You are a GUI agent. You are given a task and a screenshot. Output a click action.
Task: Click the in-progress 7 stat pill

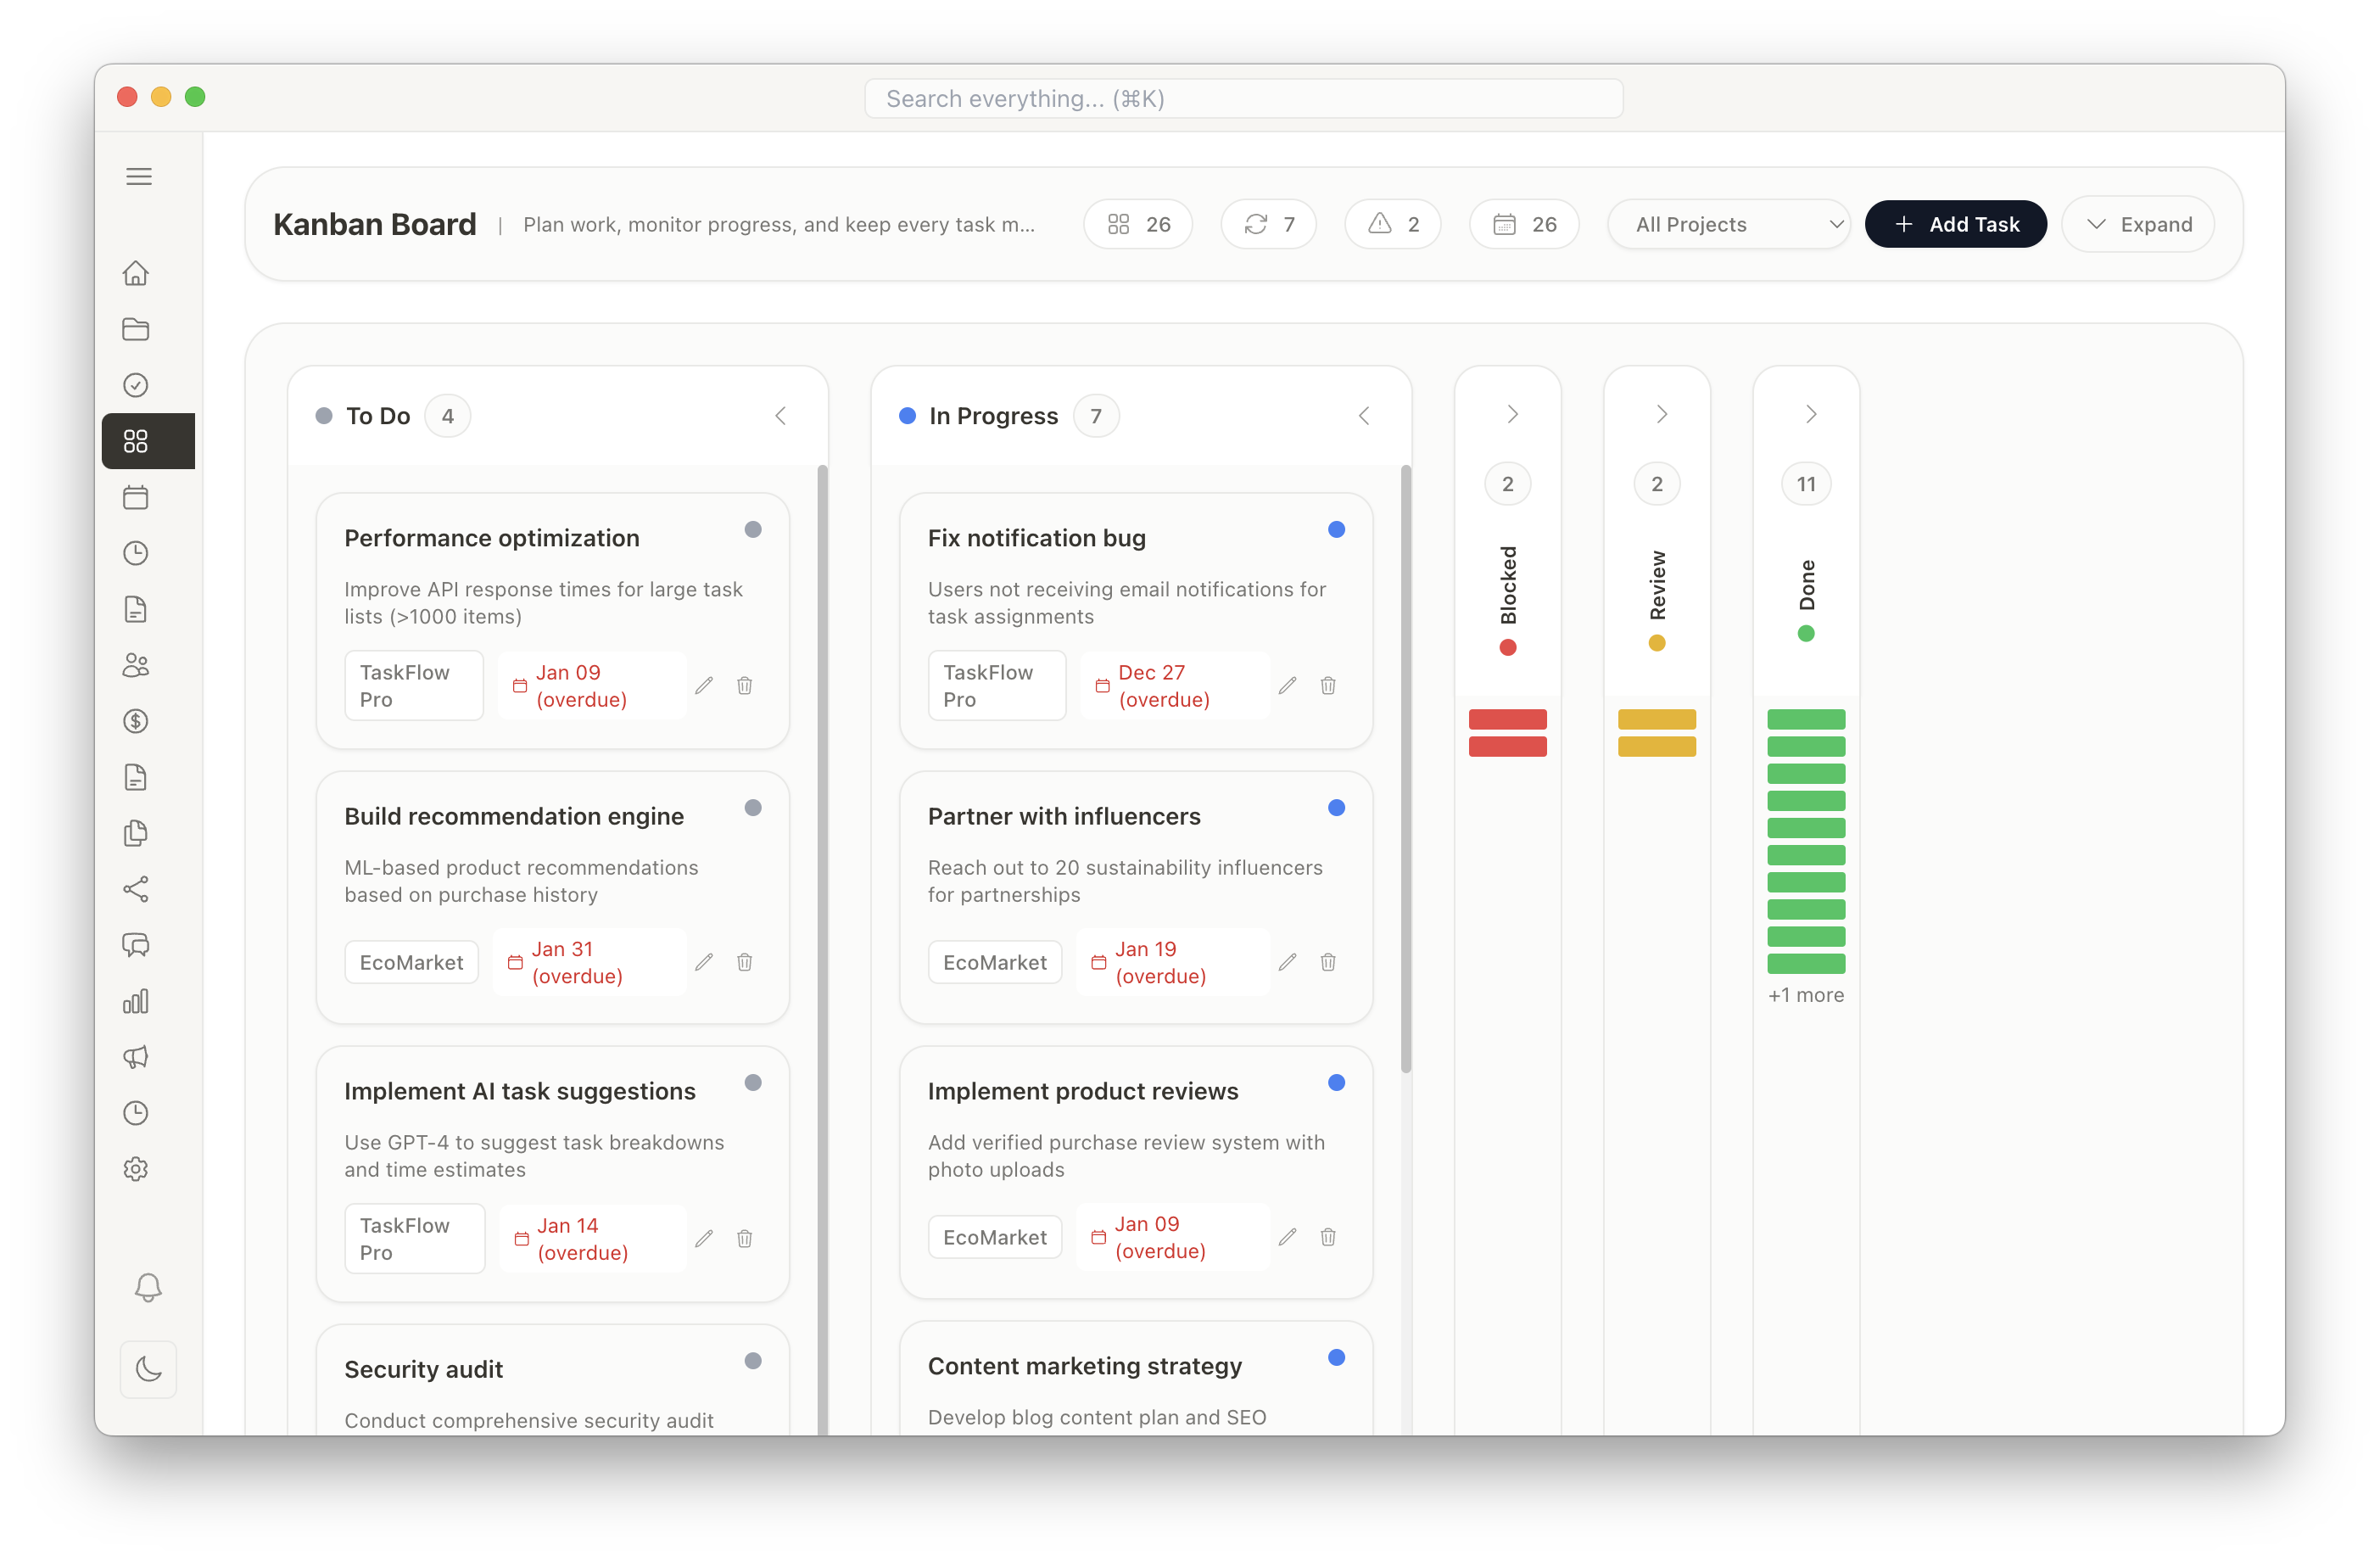coord(1268,224)
